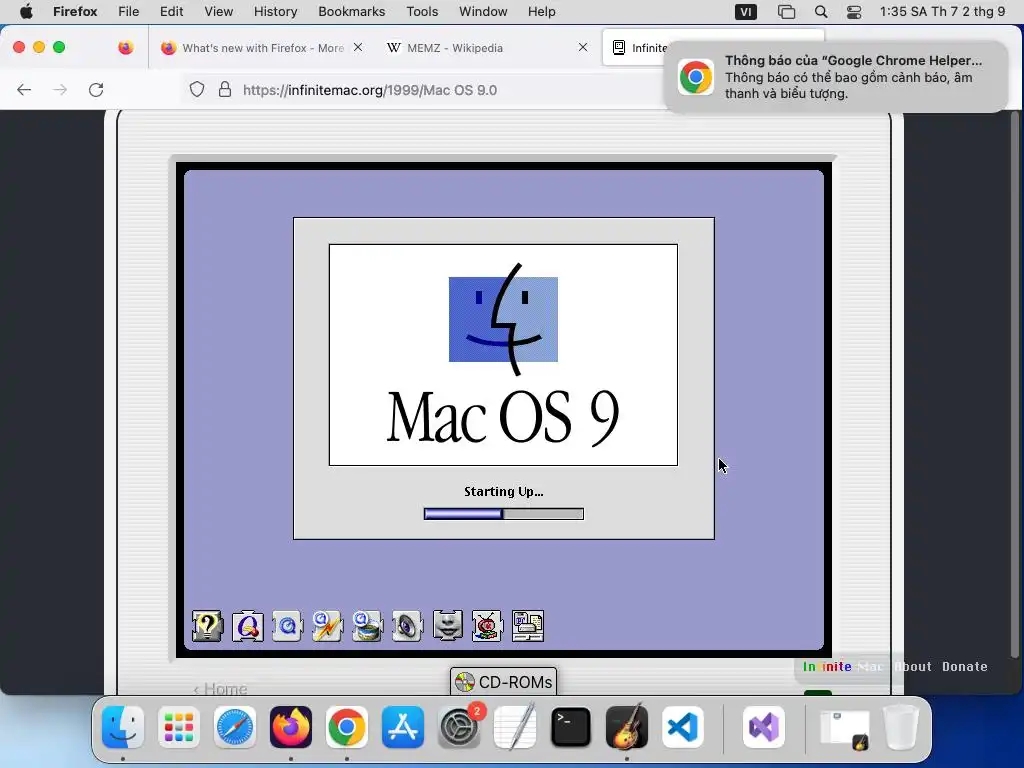This screenshot has height=768, width=1024.
Task: Click the QuickTime VR panorama extension icon
Action: point(367,626)
